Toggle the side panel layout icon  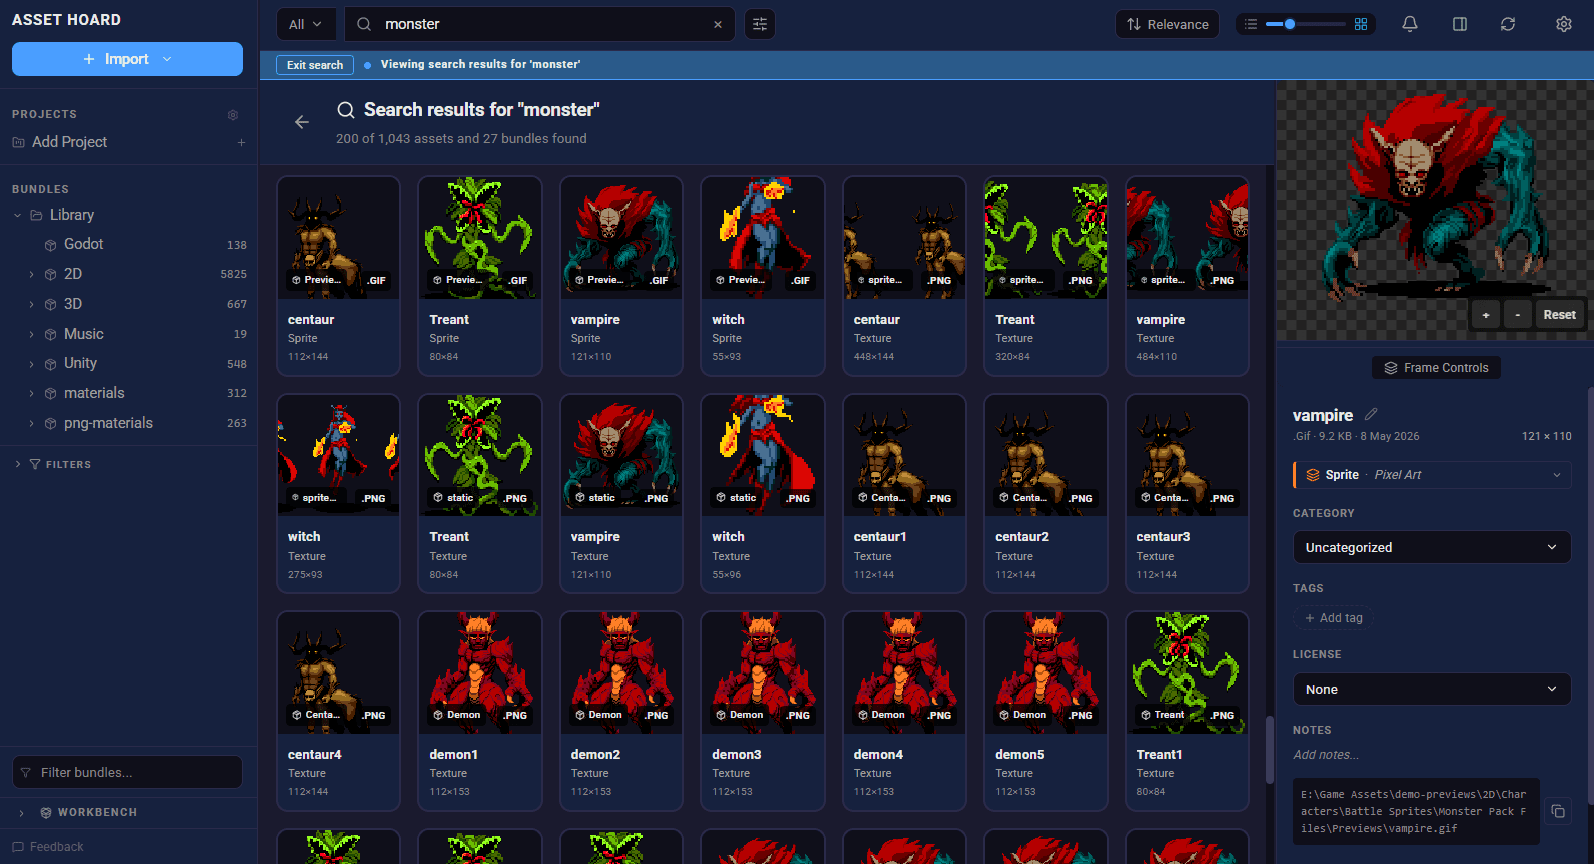[1460, 24]
